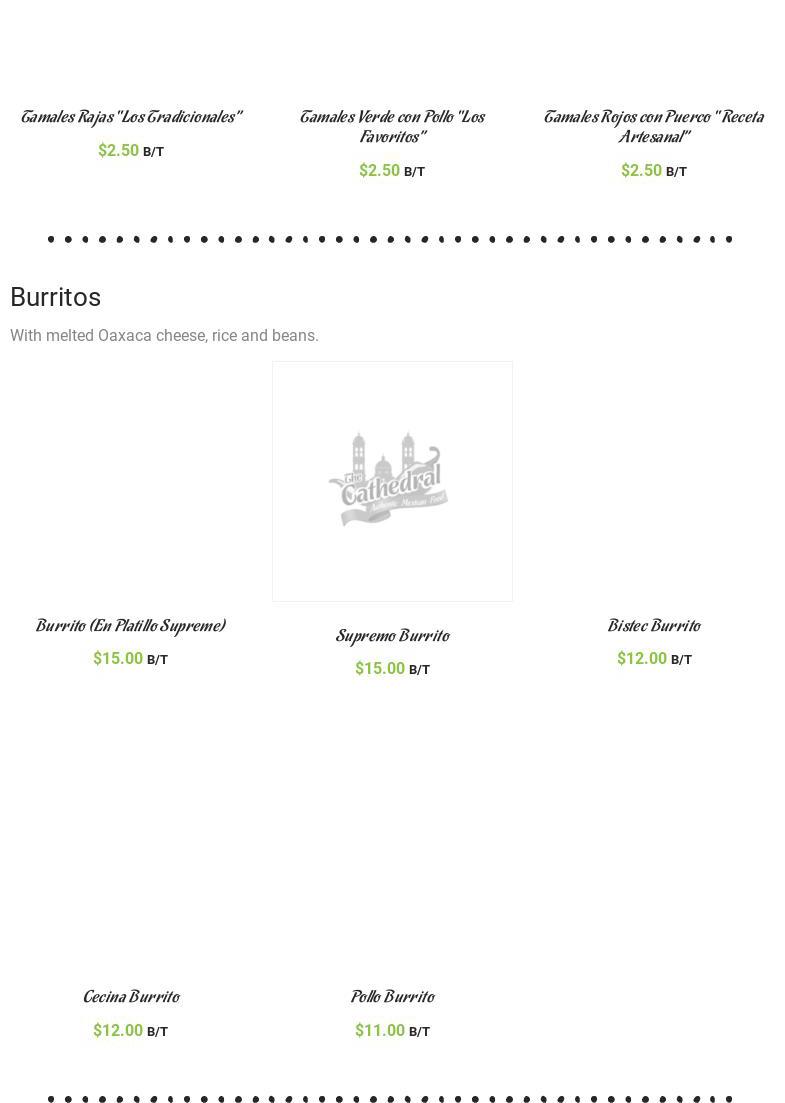
Task: Click the $12.00 Bistec Burrito price
Action: pyautogui.click(x=642, y=658)
